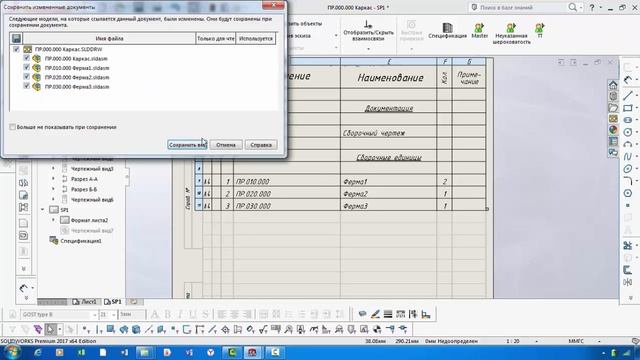Open the Windows Start button
This screenshot has width=640, height=360.
[x=11, y=352]
